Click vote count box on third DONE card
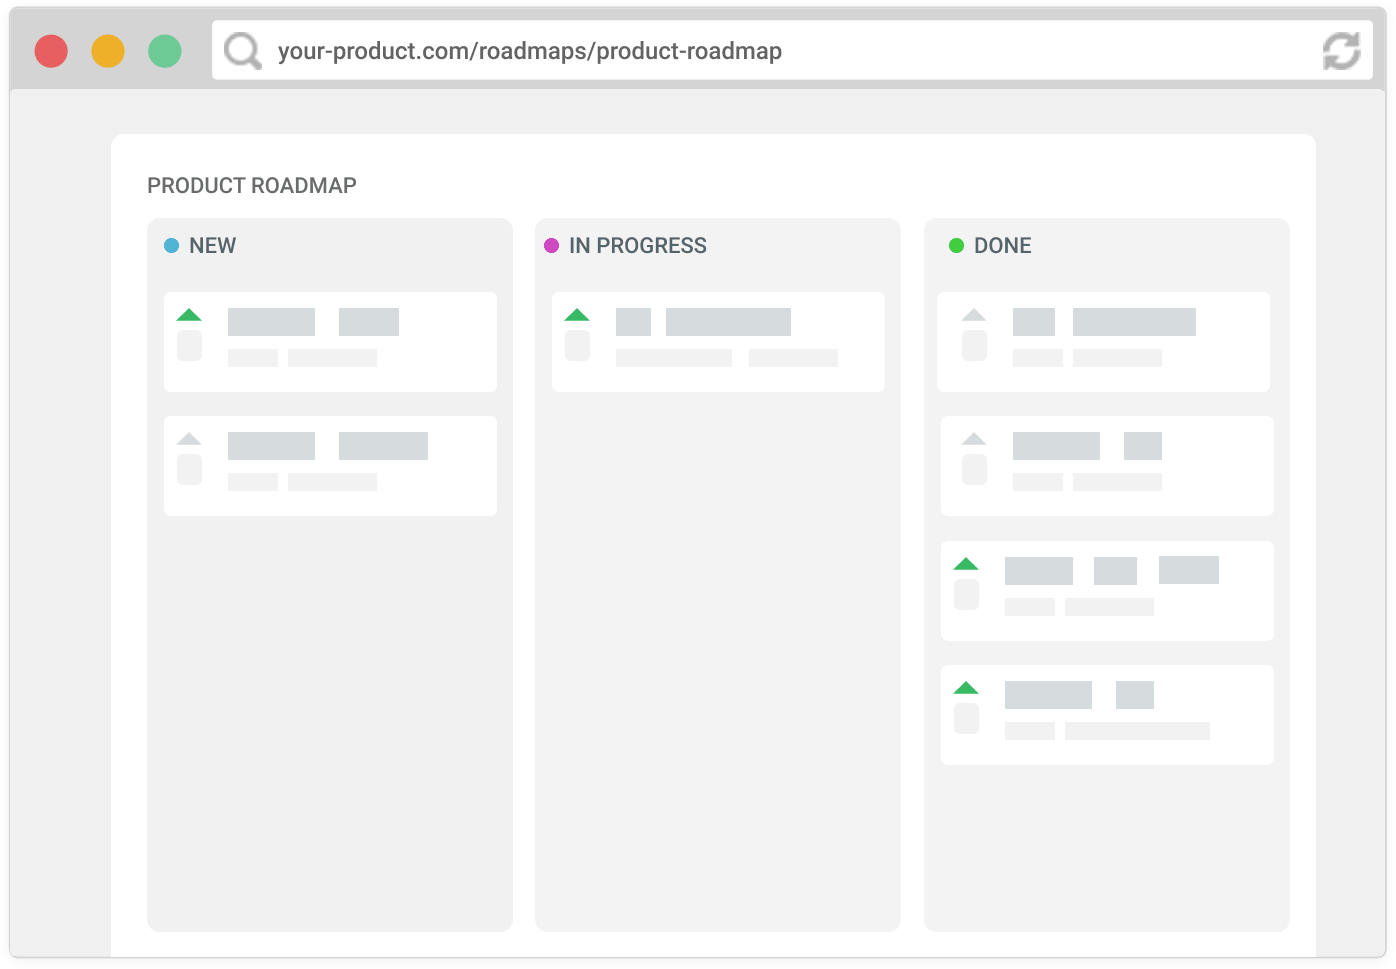 (966, 595)
